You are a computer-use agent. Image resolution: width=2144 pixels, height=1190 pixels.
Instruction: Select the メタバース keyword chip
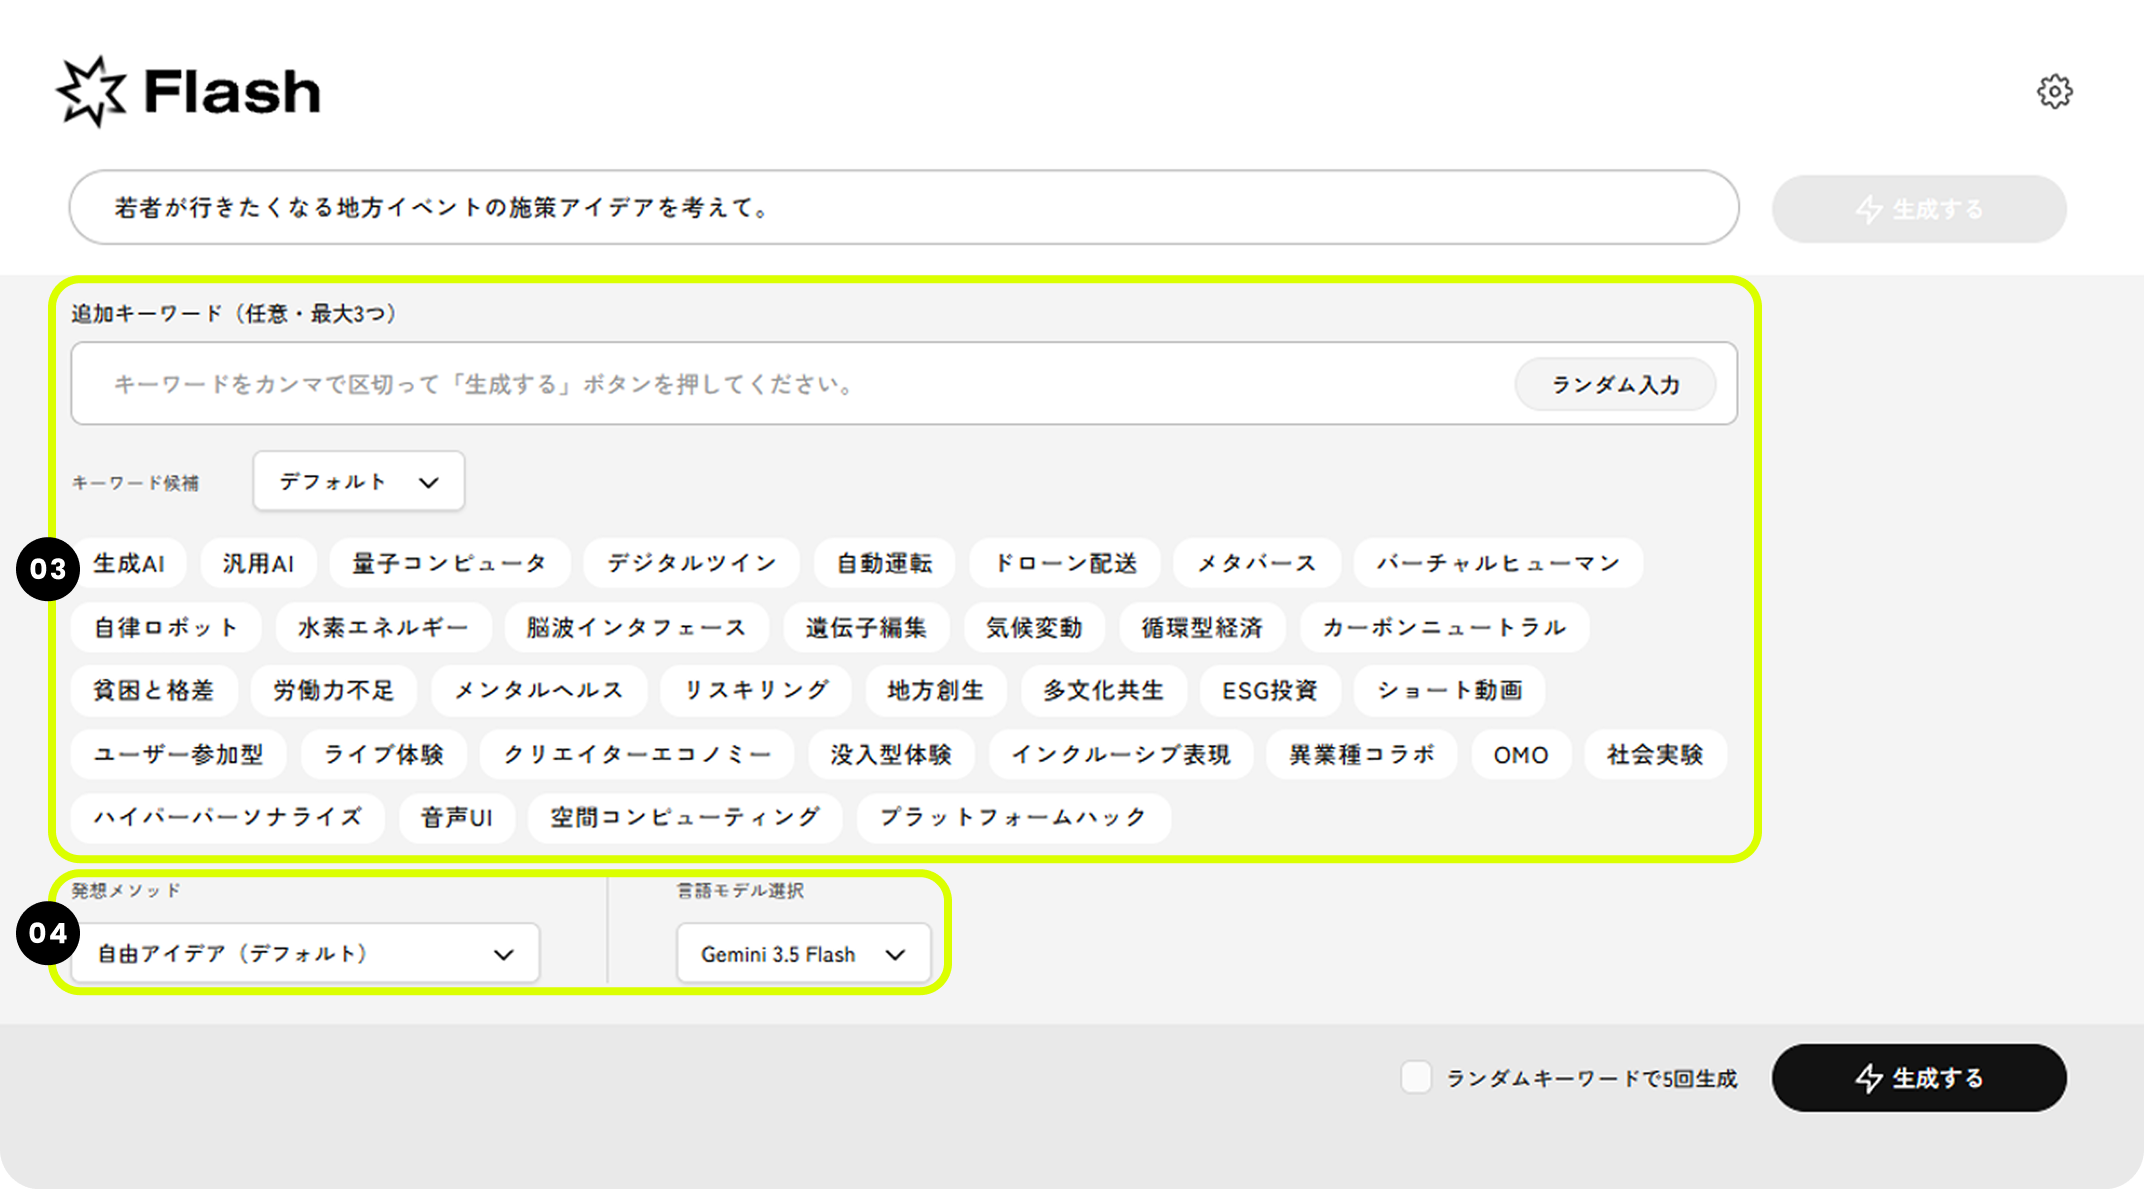1257,564
